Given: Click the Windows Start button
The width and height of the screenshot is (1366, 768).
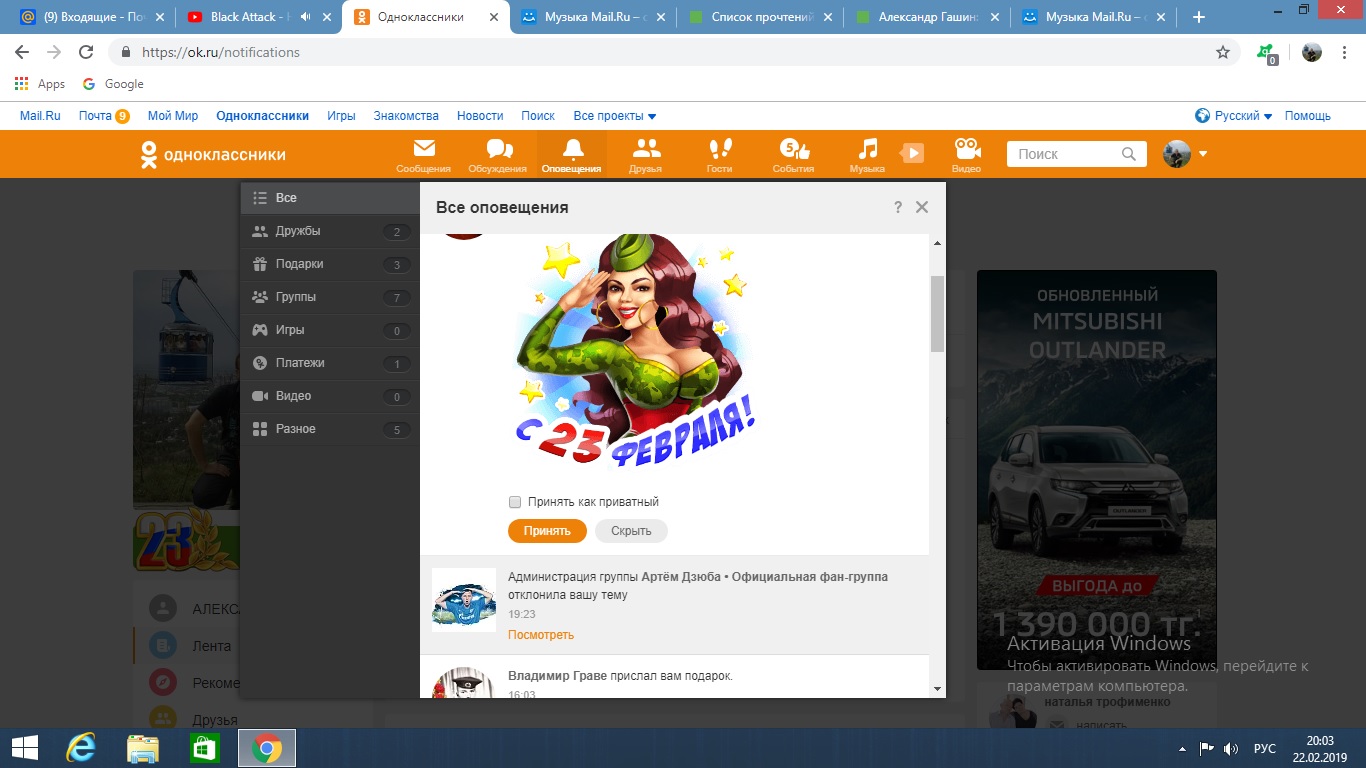Looking at the screenshot, I should 24,748.
